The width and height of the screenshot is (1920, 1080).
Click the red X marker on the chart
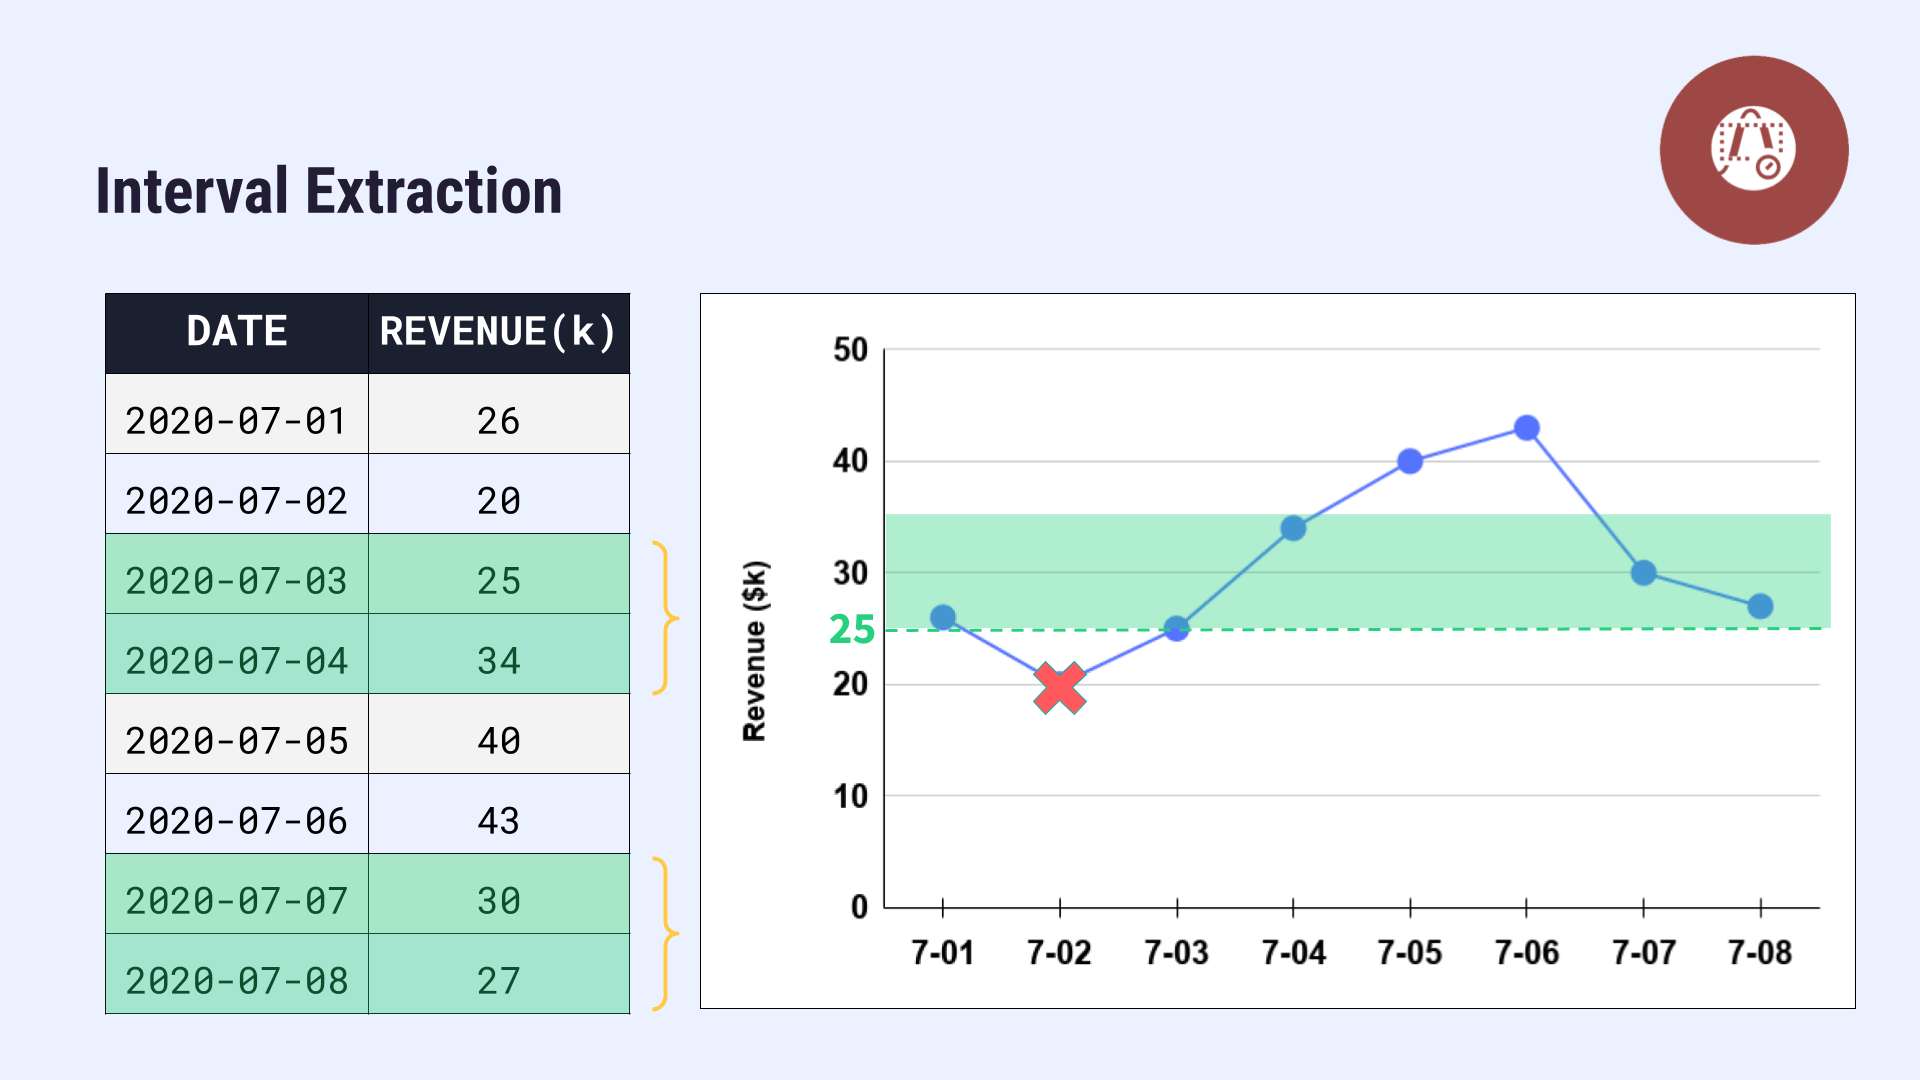click(1059, 688)
